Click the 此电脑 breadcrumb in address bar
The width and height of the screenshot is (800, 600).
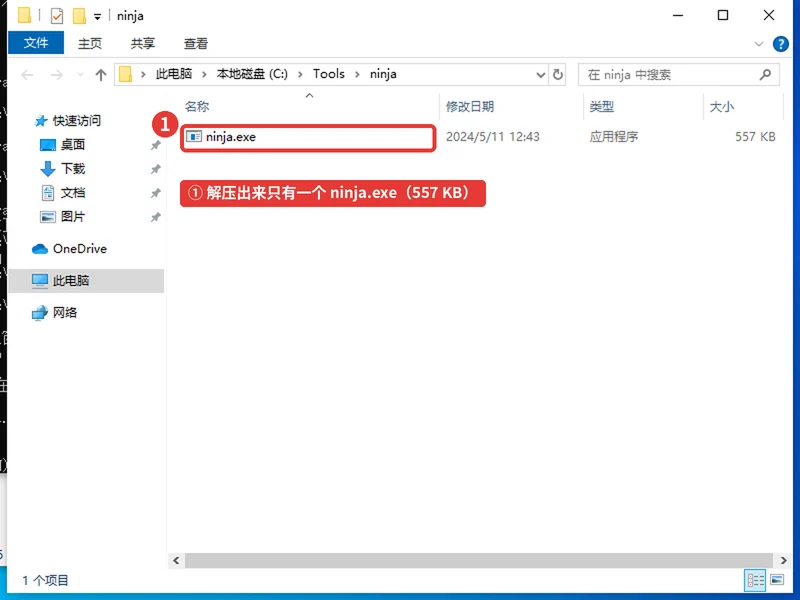click(173, 74)
